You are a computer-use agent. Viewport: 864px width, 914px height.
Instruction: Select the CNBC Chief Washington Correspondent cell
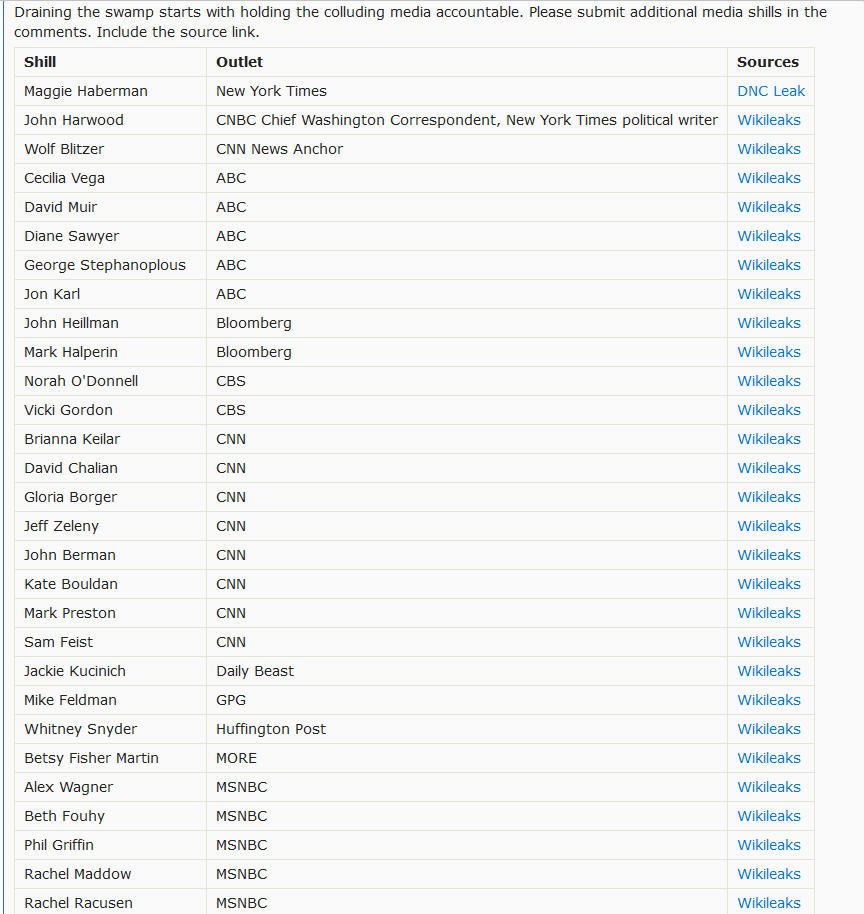click(466, 120)
